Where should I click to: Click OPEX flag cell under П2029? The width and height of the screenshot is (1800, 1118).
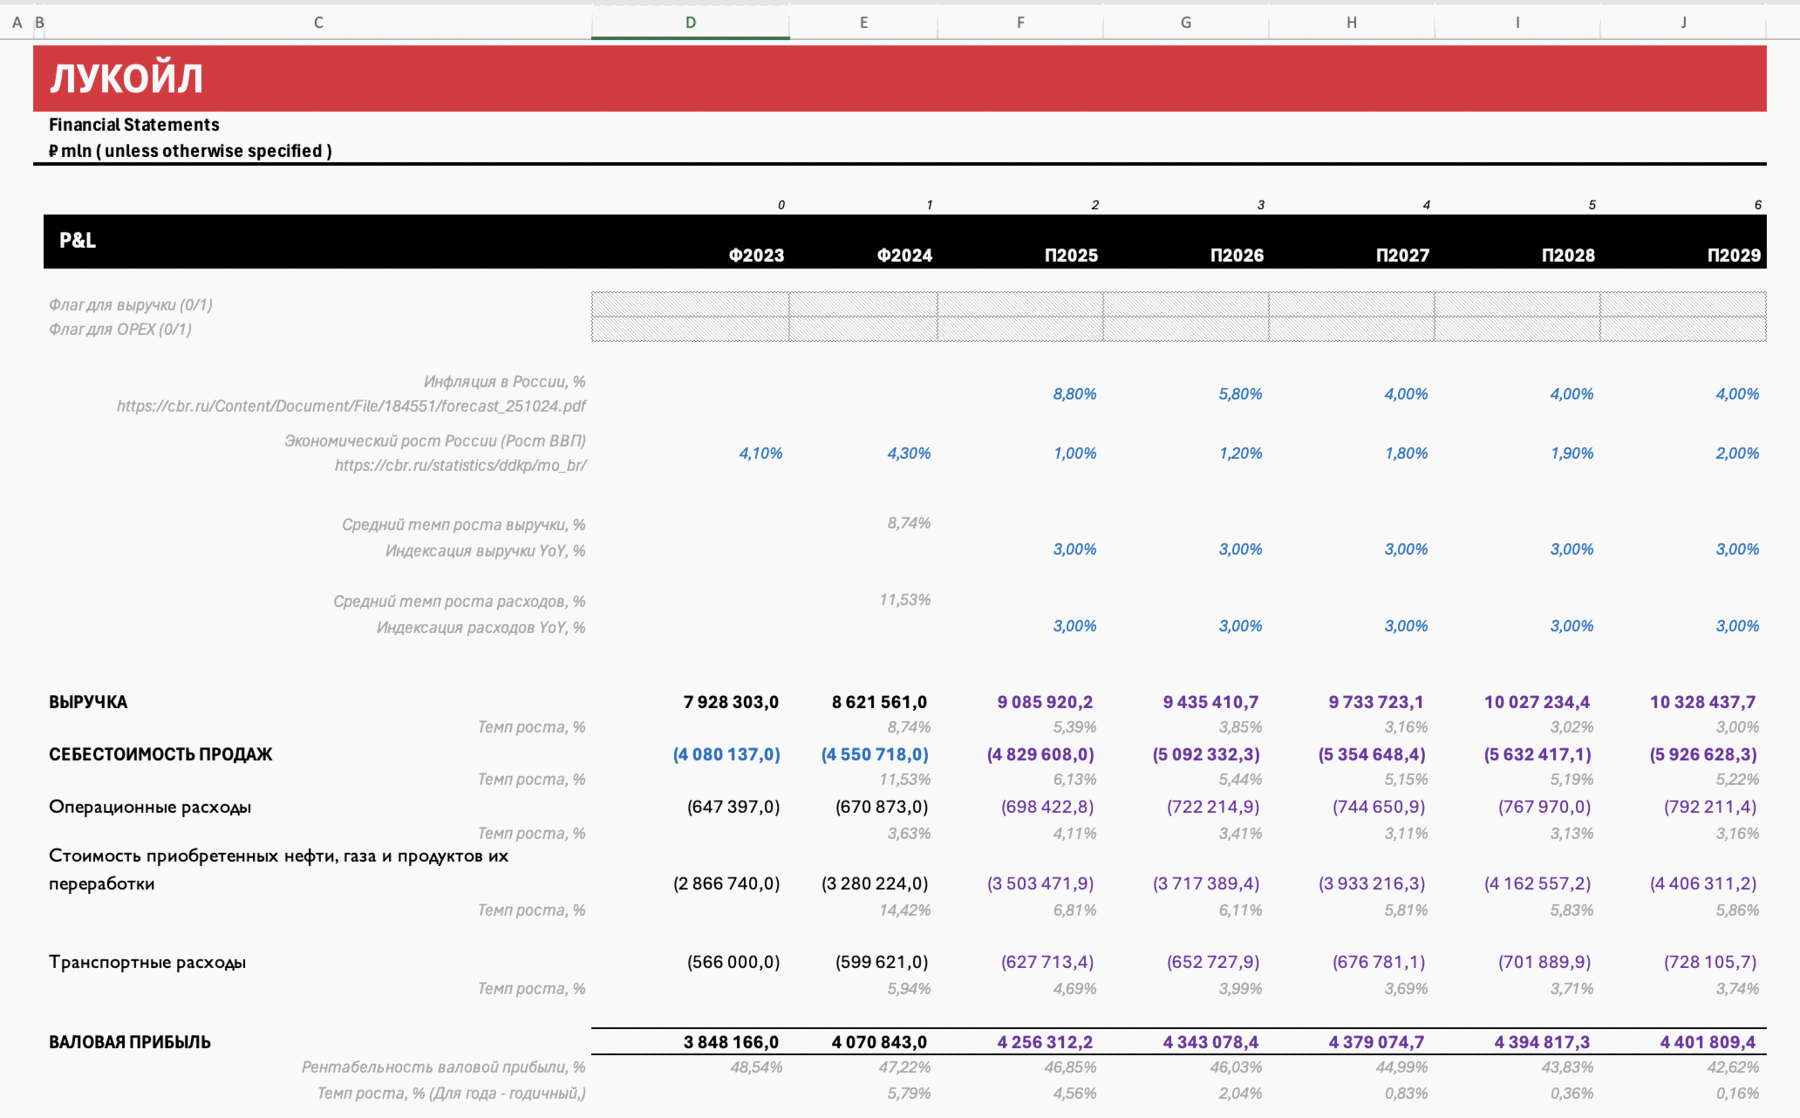[x=1683, y=329]
